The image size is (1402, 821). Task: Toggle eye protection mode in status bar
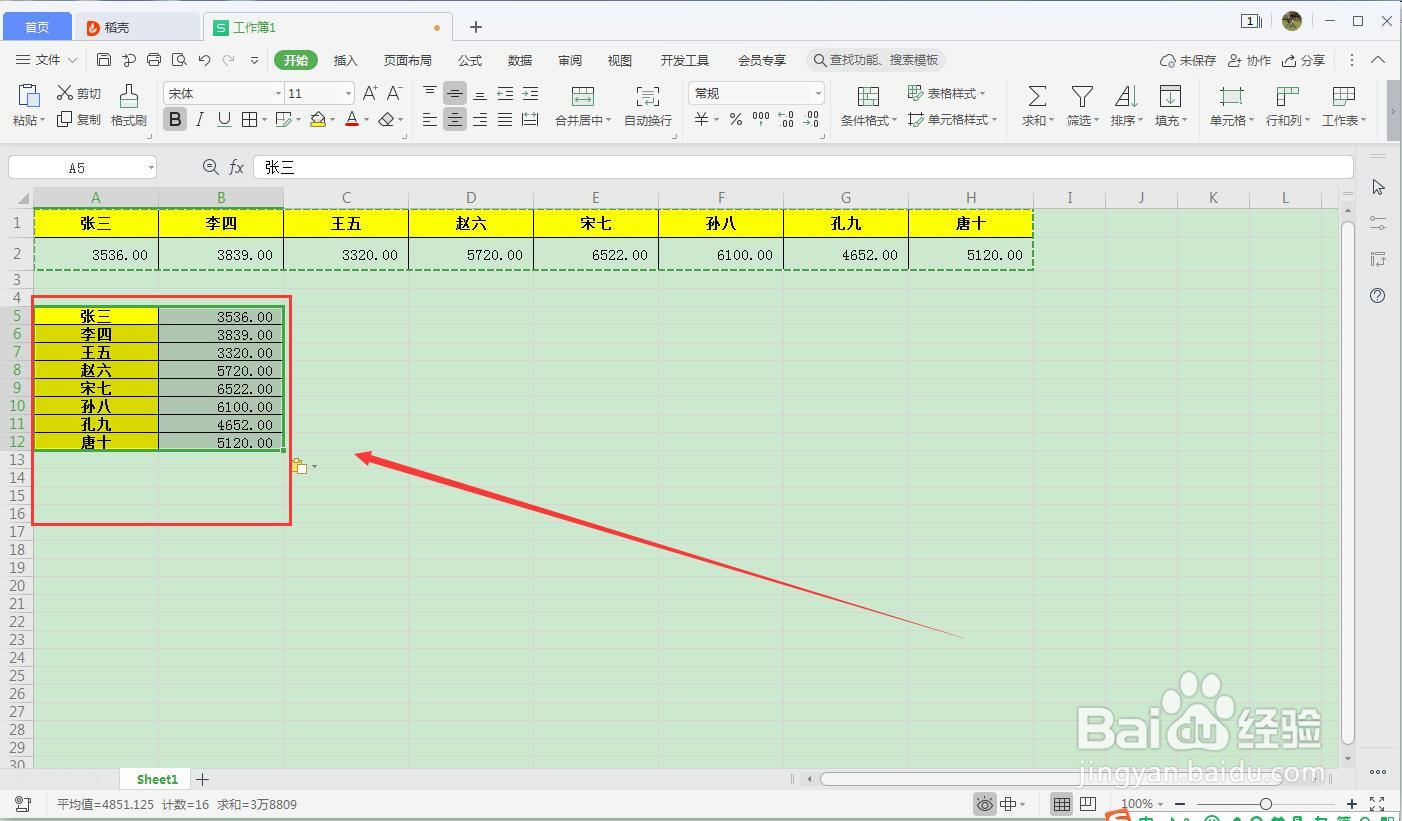(x=986, y=804)
